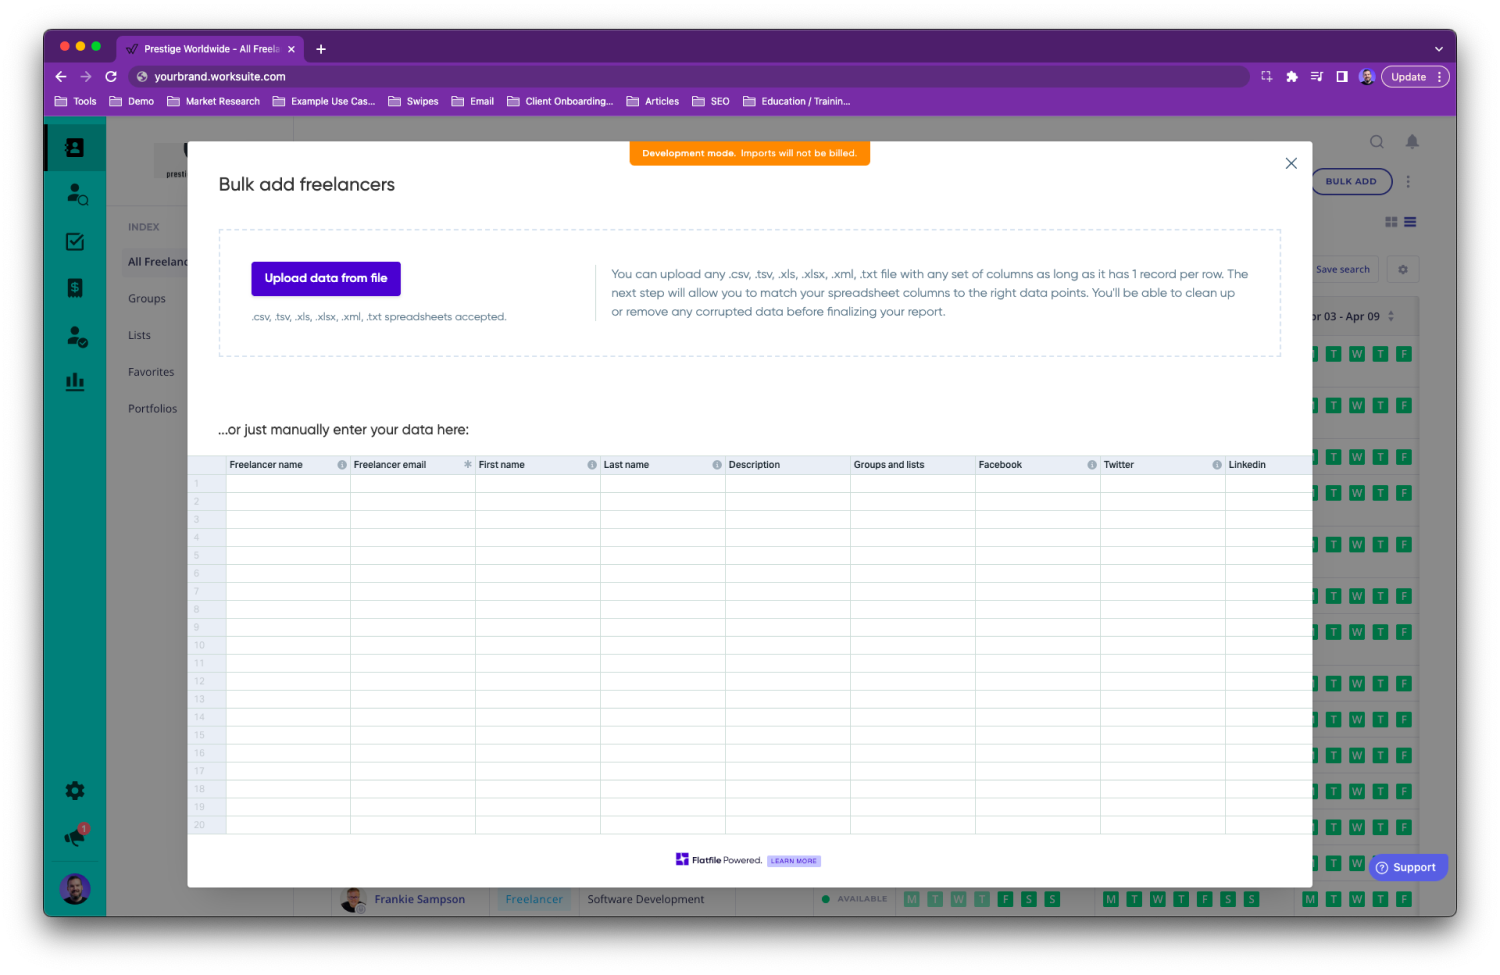The height and width of the screenshot is (975, 1500).
Task: Click first cell under Freelancer name
Action: tap(288, 484)
